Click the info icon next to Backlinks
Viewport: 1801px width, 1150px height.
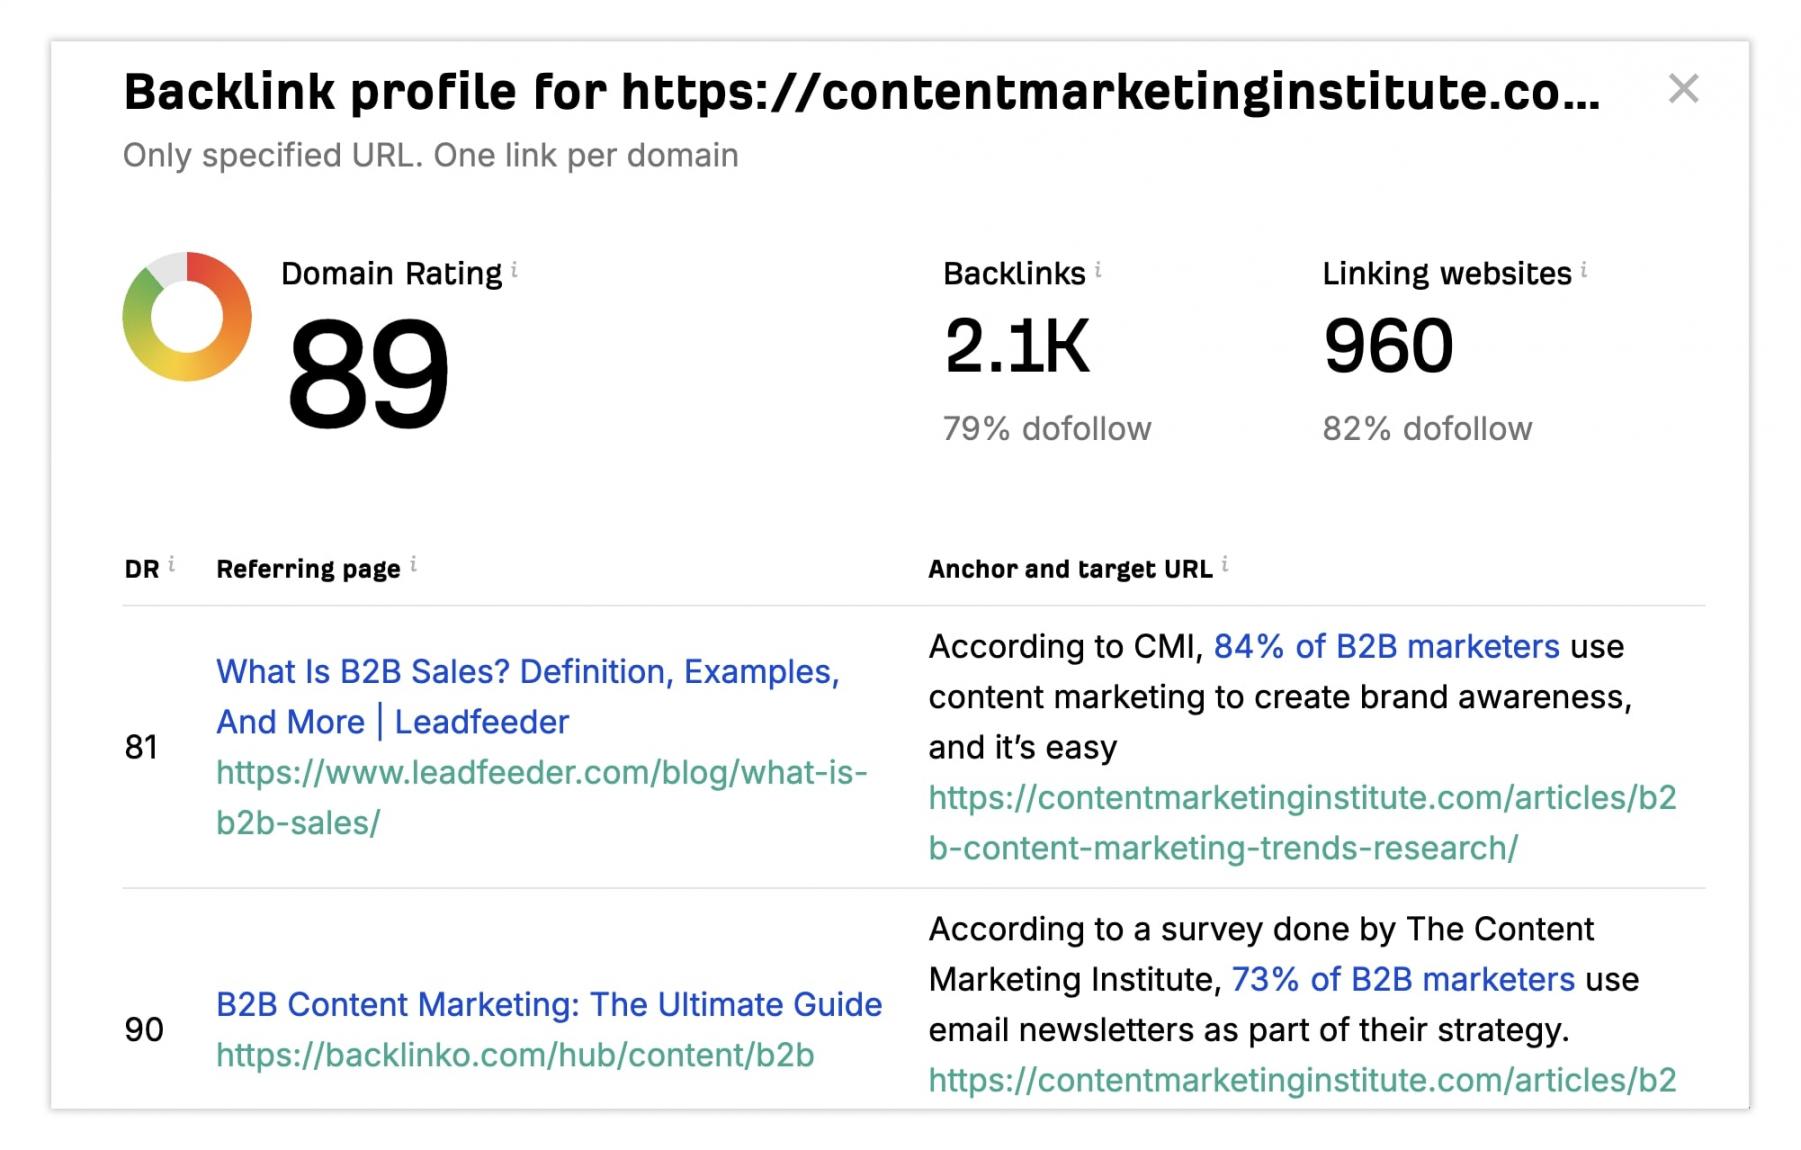[1098, 269]
